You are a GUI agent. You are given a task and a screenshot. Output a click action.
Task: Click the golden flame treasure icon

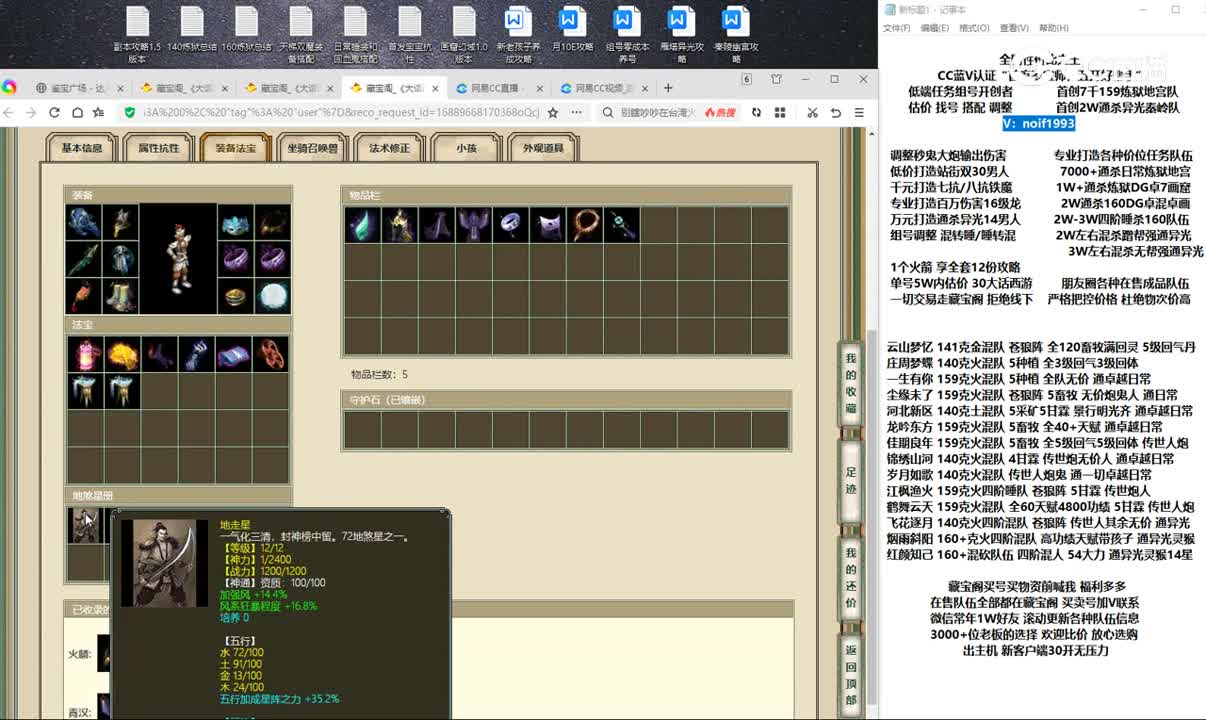click(x=123, y=354)
